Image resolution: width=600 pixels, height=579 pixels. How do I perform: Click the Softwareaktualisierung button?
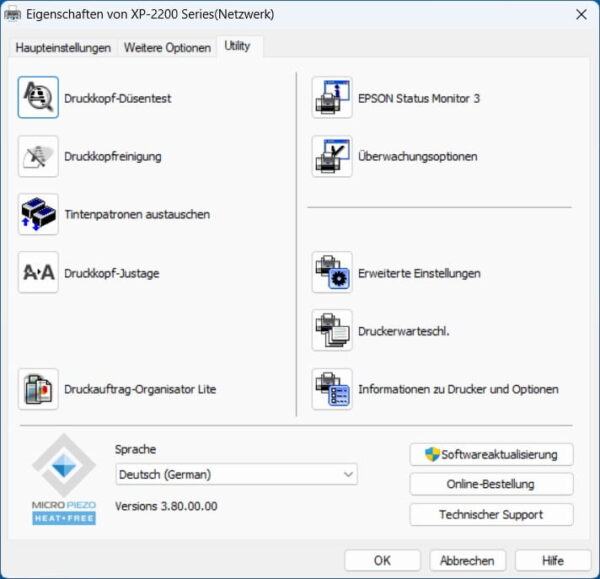491,455
